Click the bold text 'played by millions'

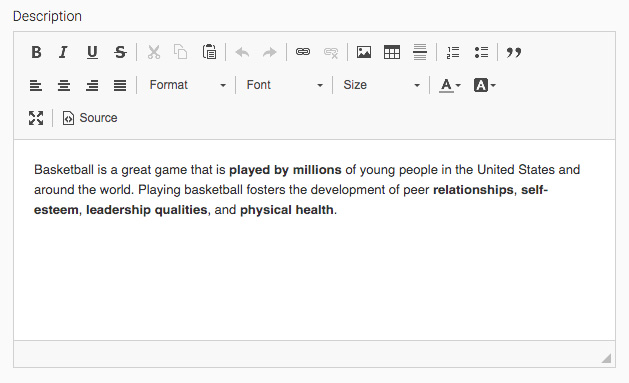(285, 170)
